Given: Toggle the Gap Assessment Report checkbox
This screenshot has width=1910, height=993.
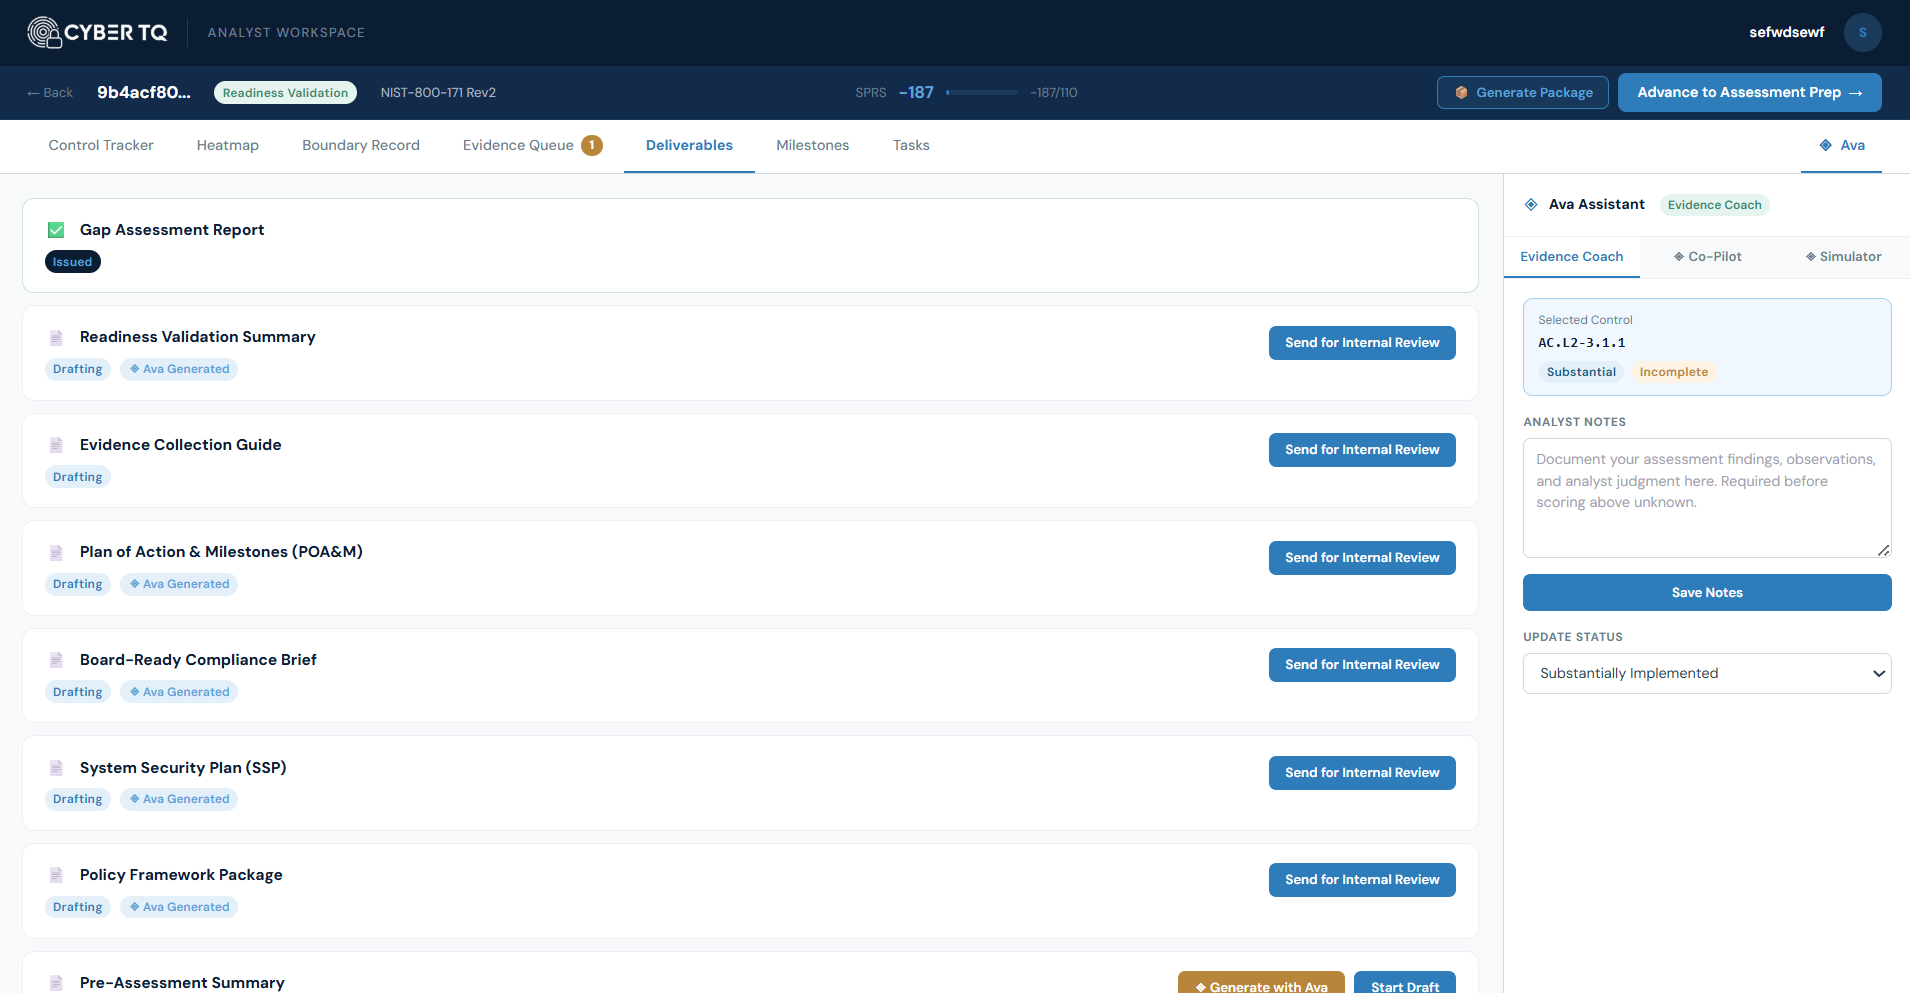Looking at the screenshot, I should coord(57,229).
